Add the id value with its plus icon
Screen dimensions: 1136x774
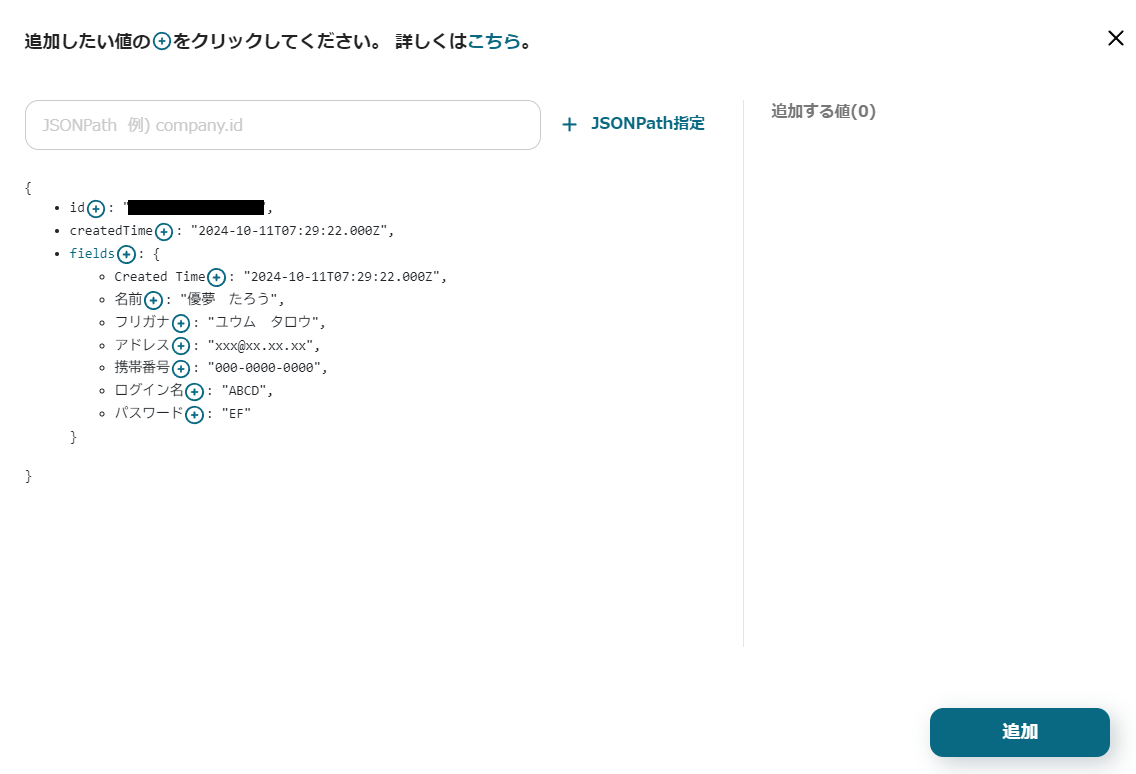point(96,209)
